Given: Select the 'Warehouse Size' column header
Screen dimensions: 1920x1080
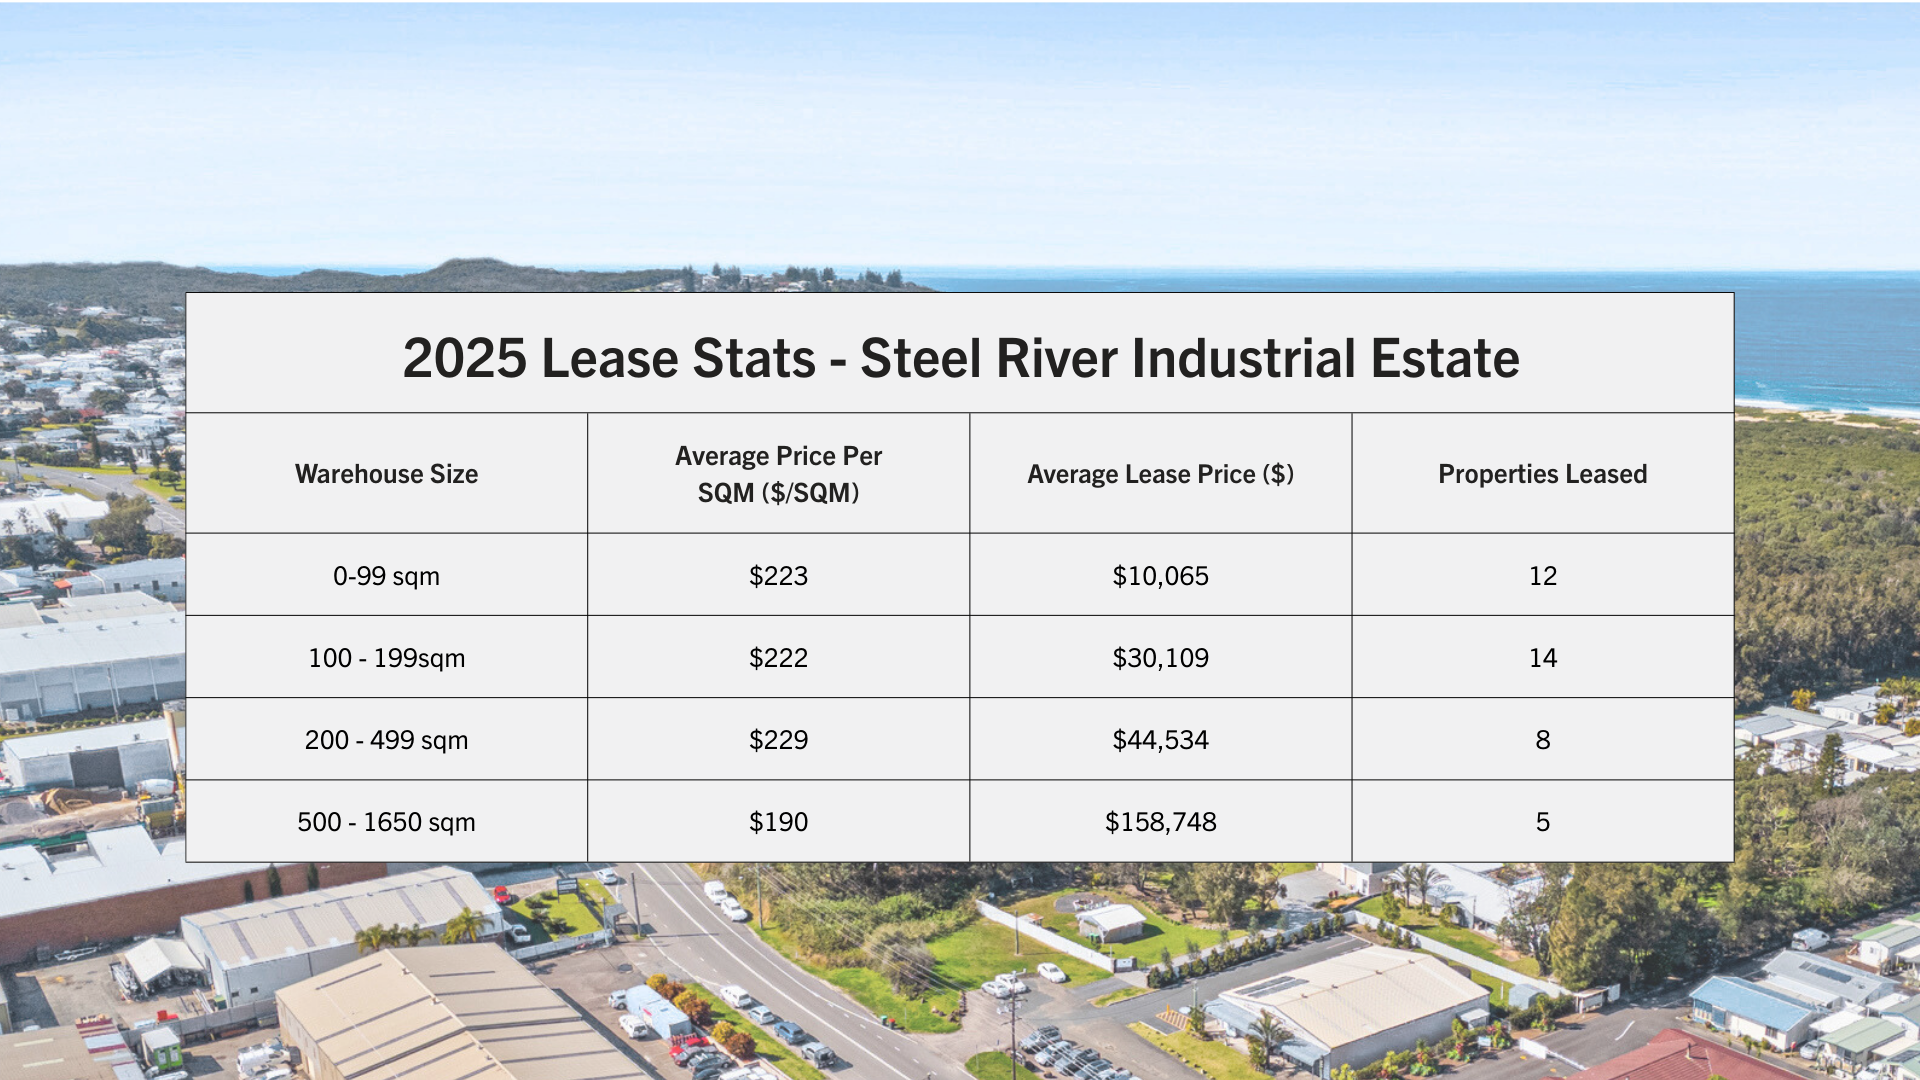Looking at the screenshot, I should coord(386,474).
